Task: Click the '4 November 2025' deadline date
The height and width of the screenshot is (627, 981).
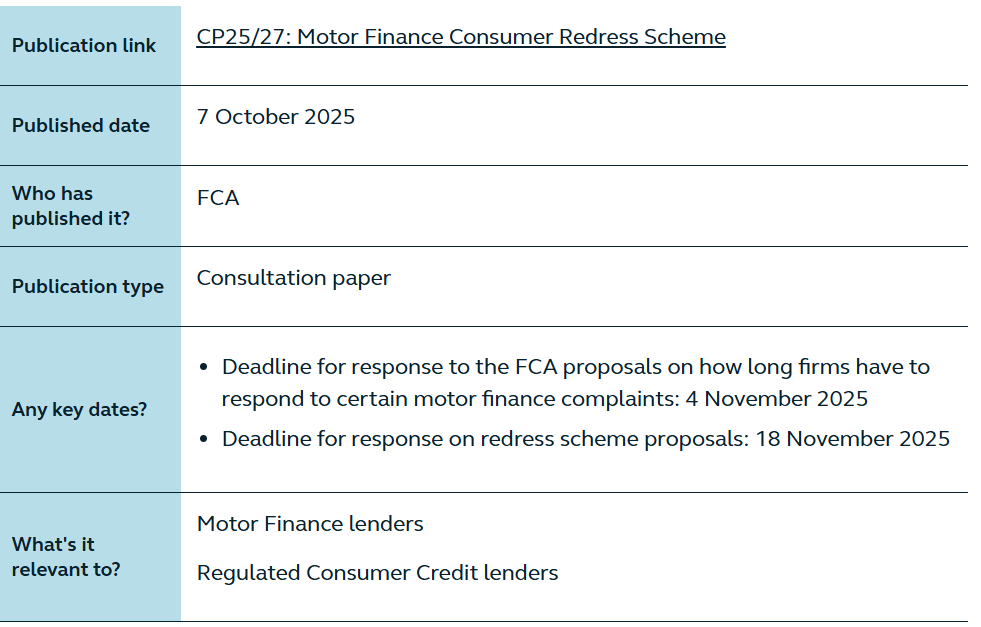Action: [x=776, y=399]
